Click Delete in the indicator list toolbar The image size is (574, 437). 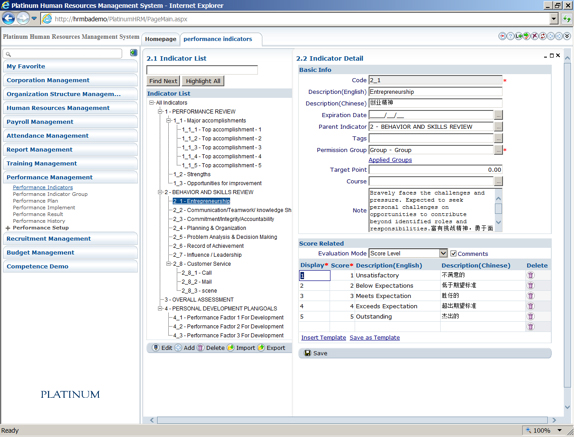(x=211, y=348)
